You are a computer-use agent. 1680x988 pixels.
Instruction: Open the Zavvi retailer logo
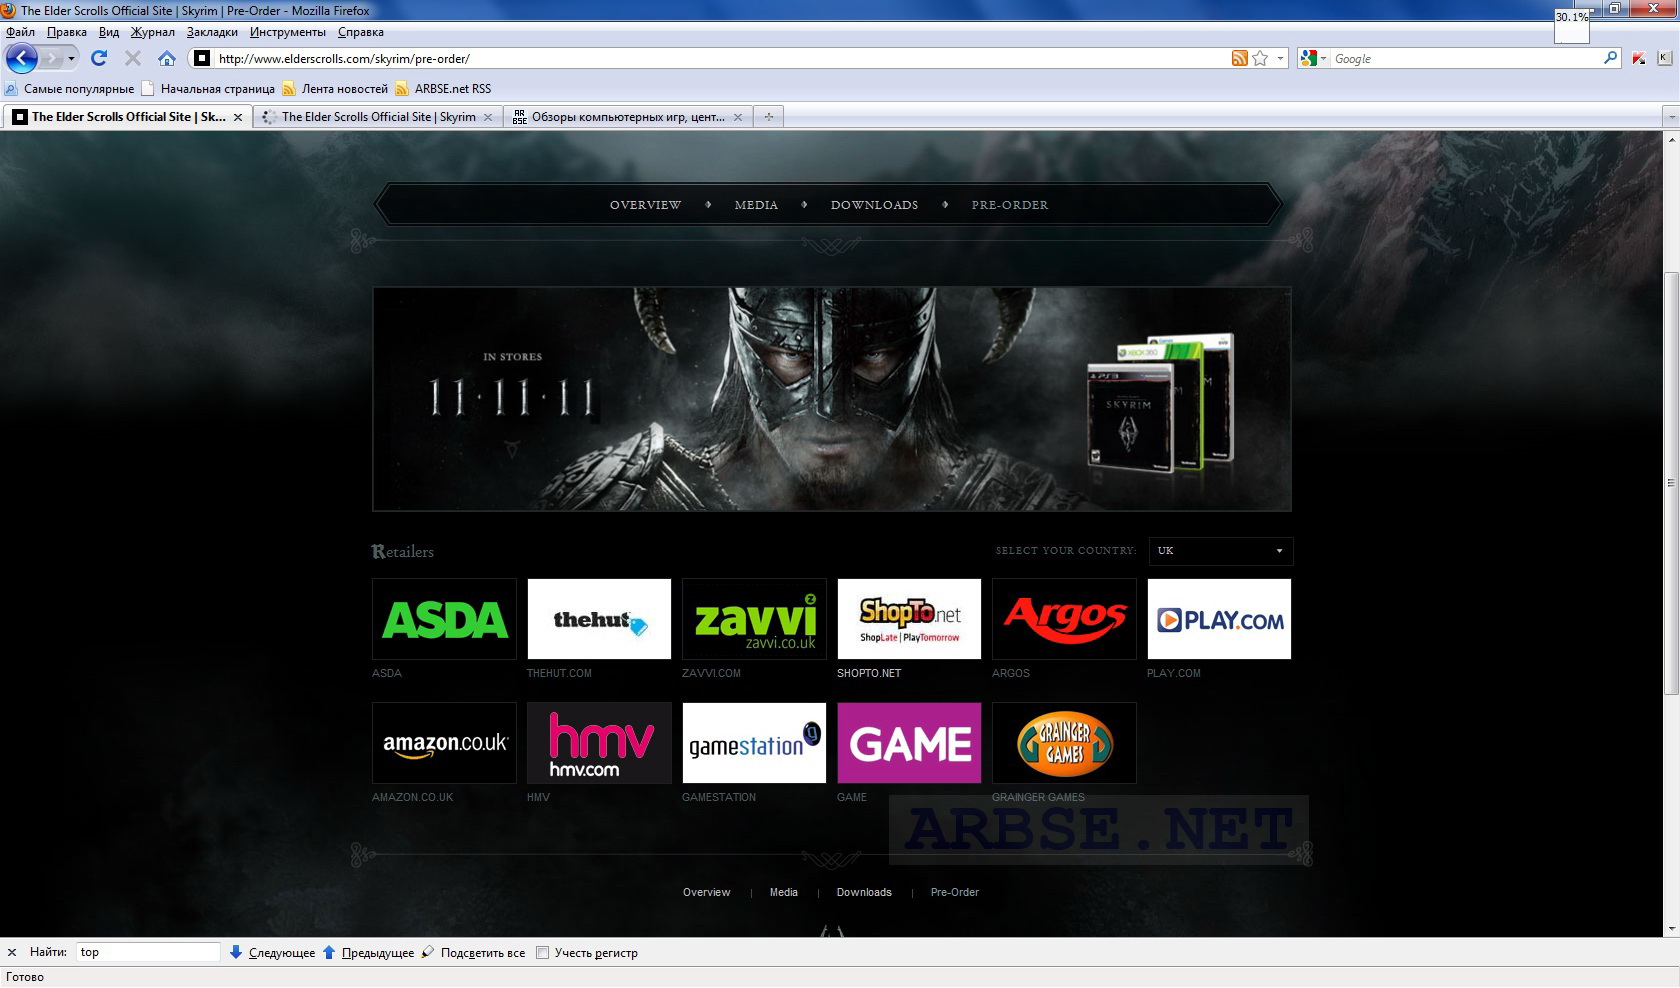pyautogui.click(x=754, y=619)
